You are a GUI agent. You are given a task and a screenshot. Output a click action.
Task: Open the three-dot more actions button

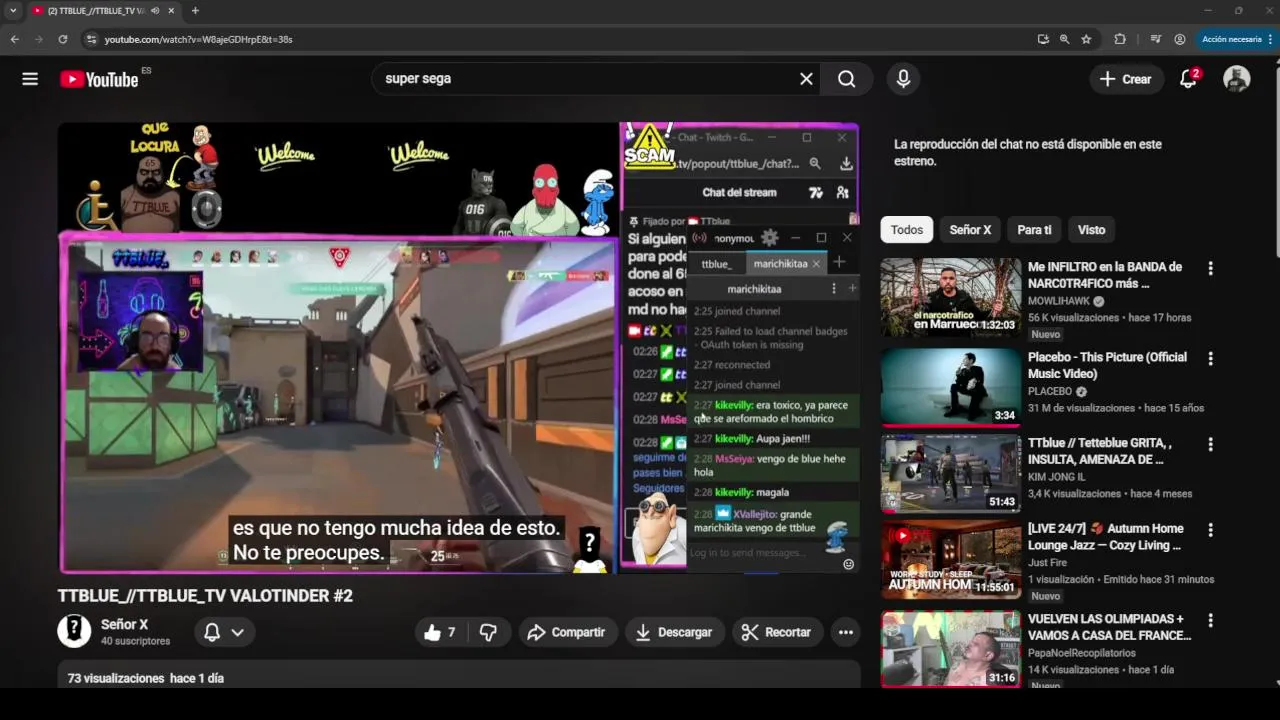coord(846,632)
